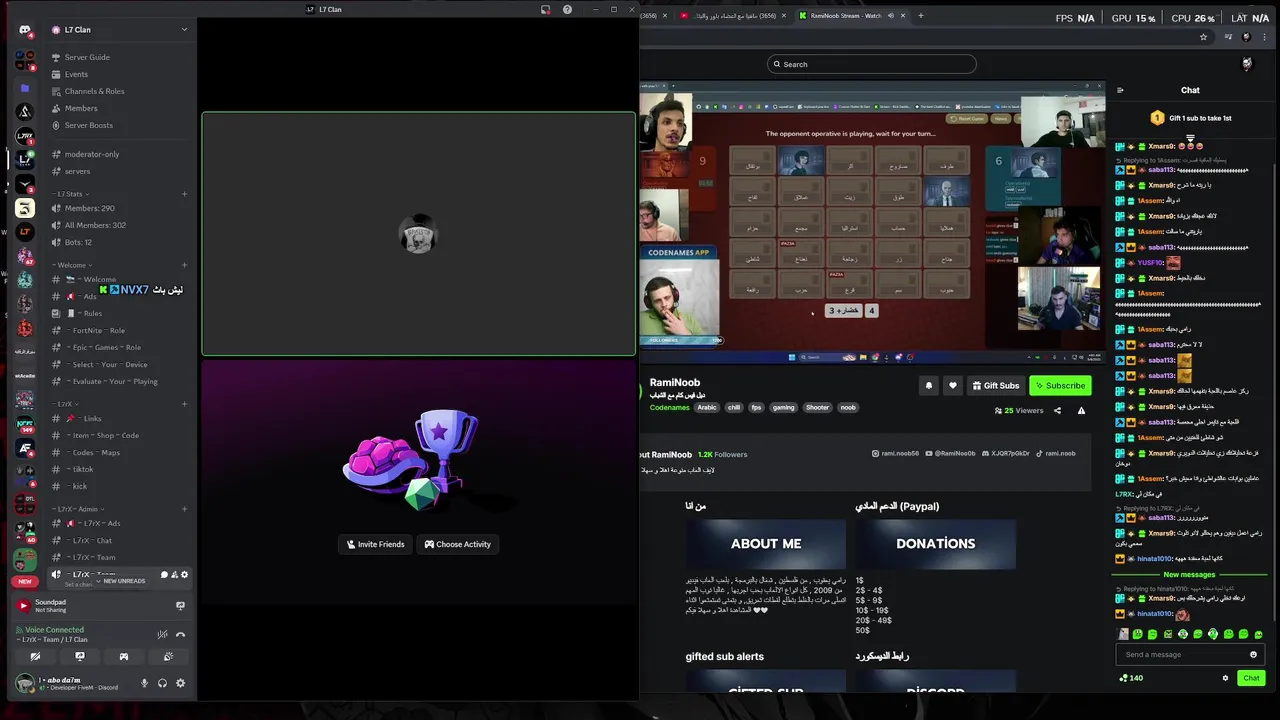Open the DONATIONS panel image
Viewport: 1280px width, 720px height.
tap(935, 543)
